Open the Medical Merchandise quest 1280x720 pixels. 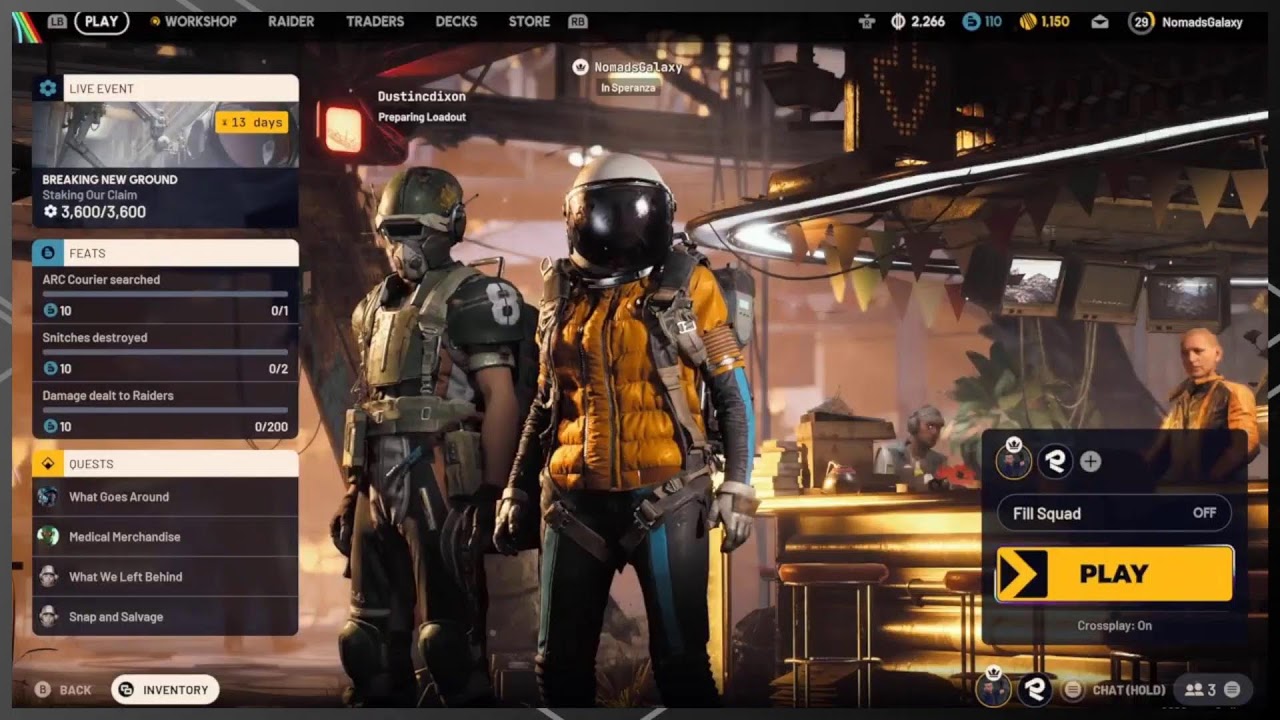click(166, 537)
